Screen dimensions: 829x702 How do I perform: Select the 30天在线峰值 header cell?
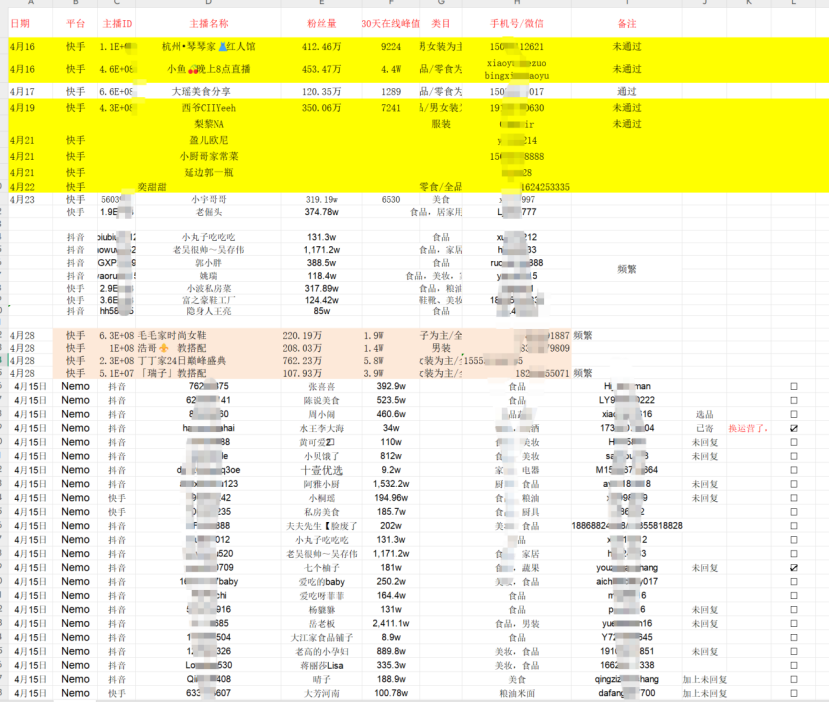[x=391, y=23]
